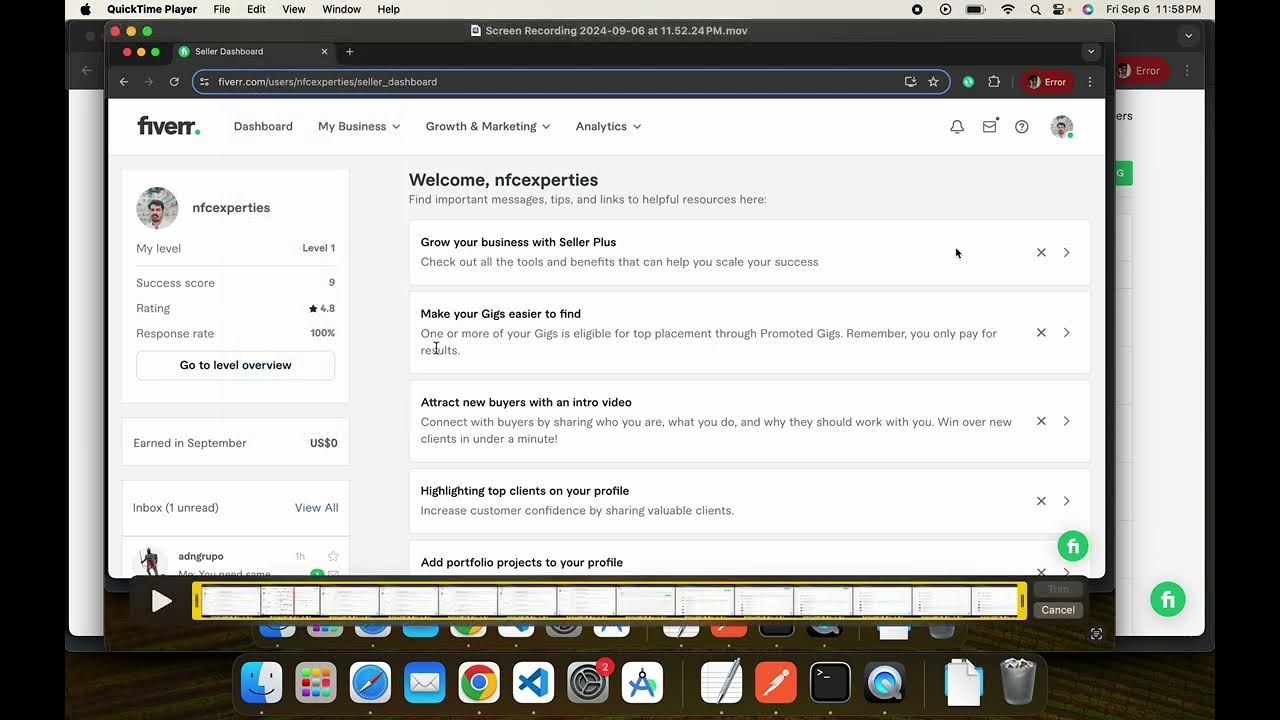Click the Cancel button in the QuickTime trim bar
Image resolution: width=1280 pixels, height=720 pixels.
[x=1058, y=610]
